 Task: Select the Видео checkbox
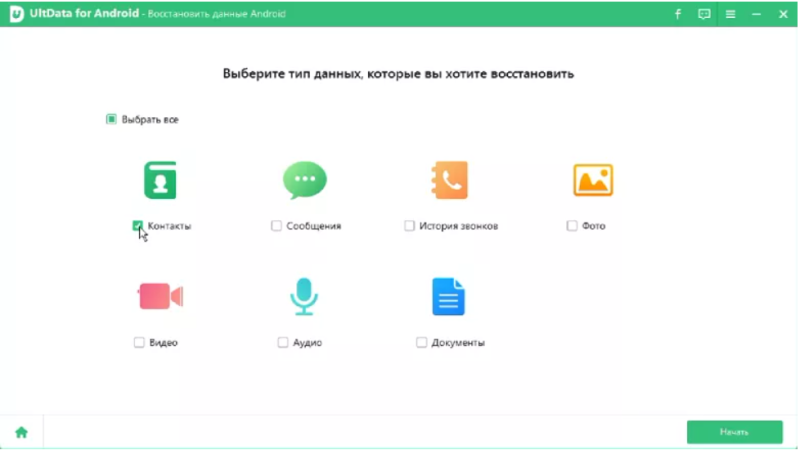click(139, 342)
